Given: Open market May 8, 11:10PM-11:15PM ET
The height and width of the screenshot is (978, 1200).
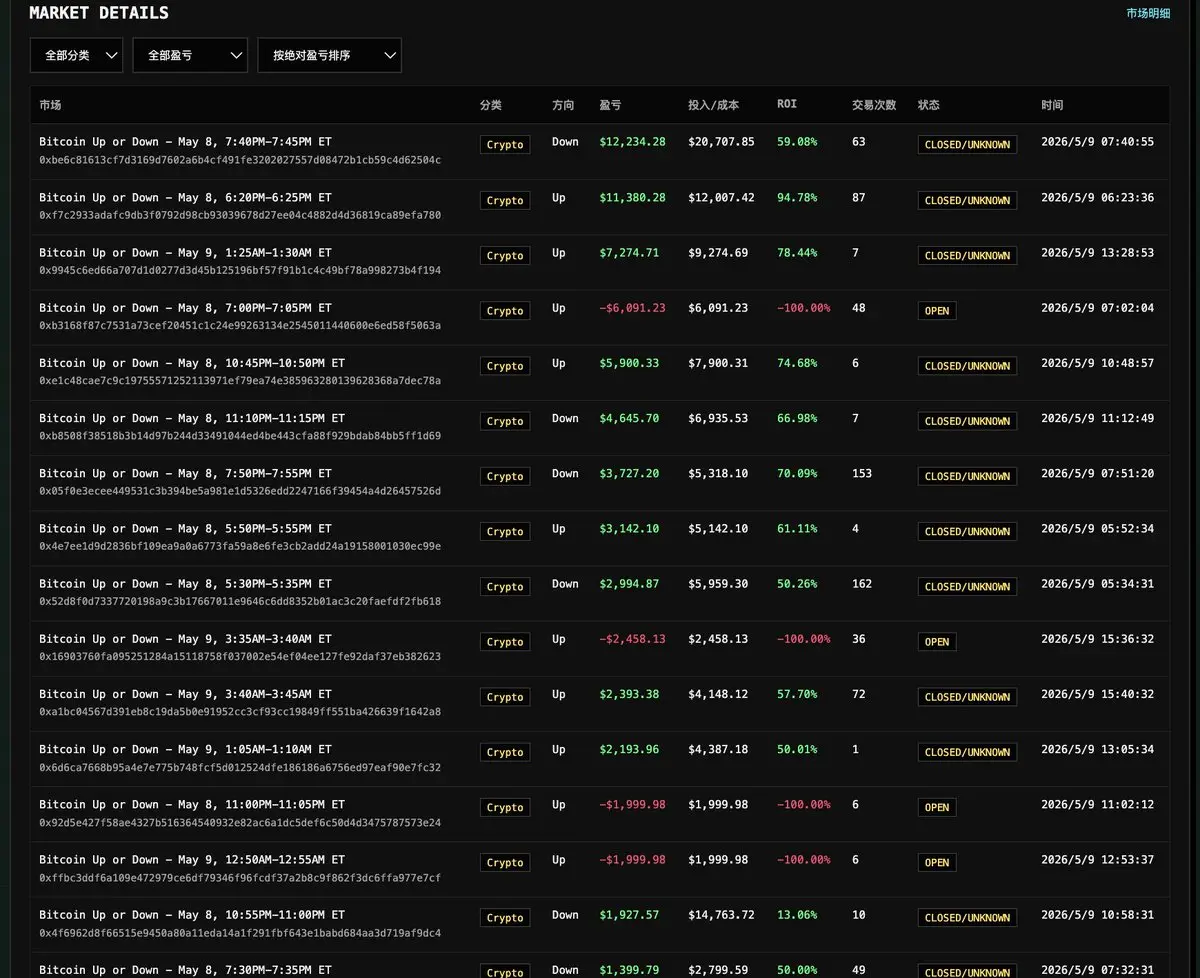Looking at the screenshot, I should [x=192, y=418].
